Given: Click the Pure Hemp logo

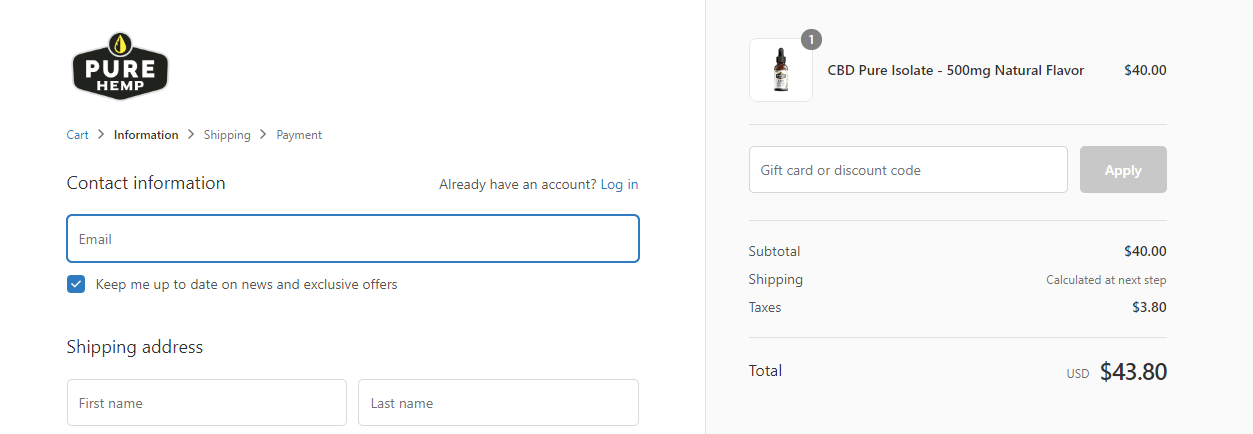Looking at the screenshot, I should 120,67.
